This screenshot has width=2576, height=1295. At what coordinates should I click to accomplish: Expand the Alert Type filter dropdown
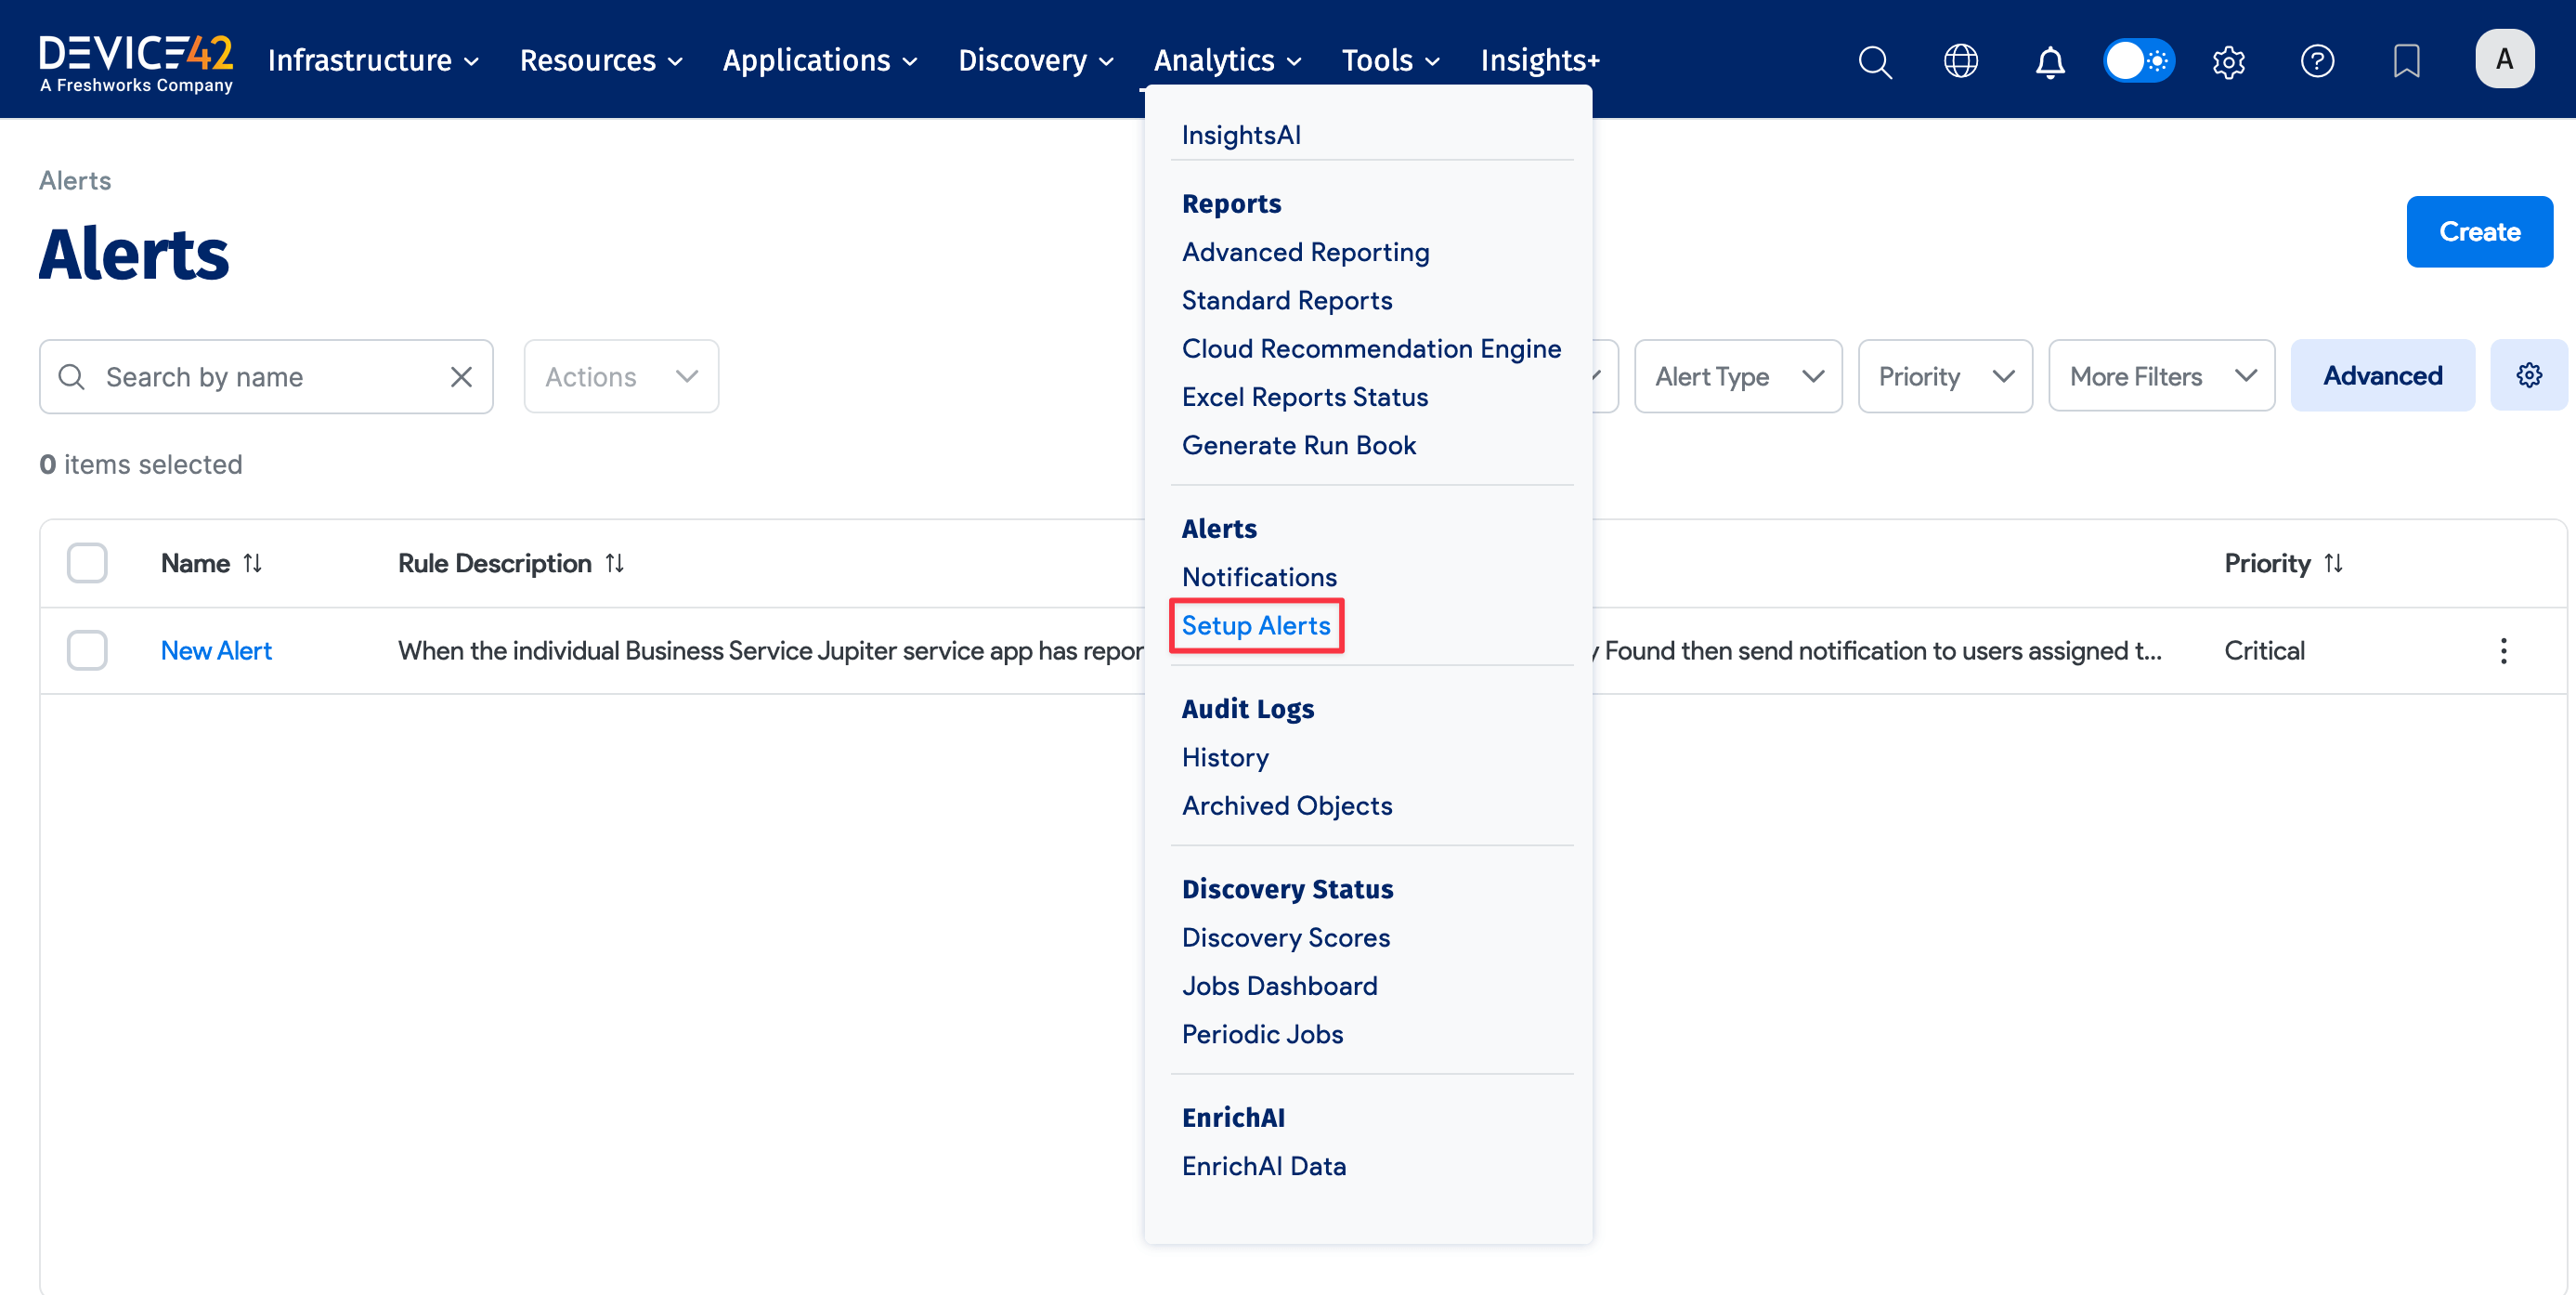coord(1737,377)
